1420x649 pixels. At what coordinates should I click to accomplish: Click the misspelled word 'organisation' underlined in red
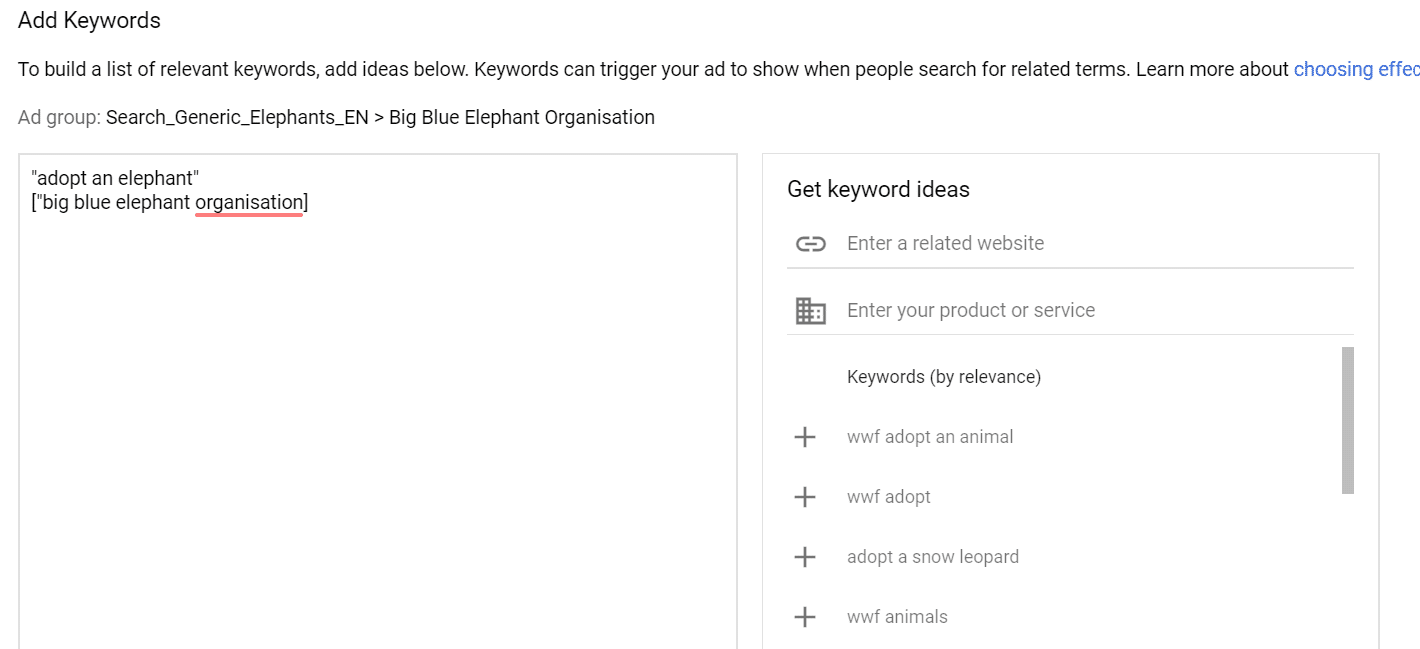249,203
